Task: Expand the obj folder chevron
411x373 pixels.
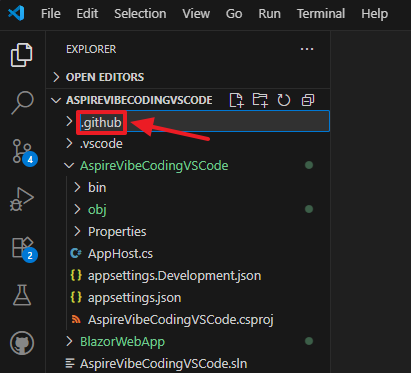Action: coord(77,209)
